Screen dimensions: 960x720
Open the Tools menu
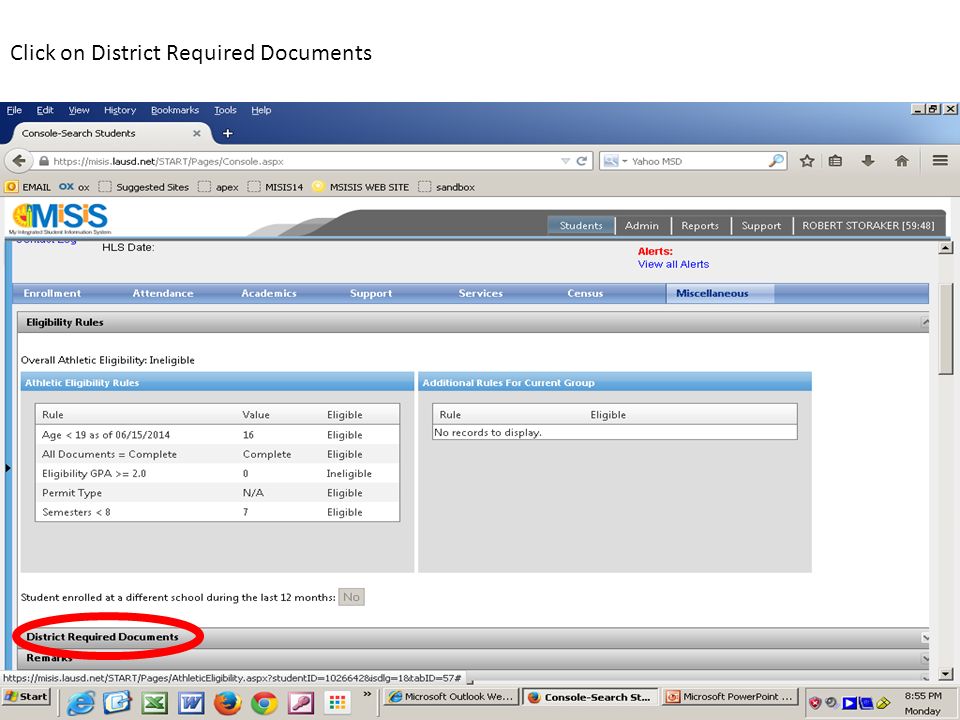tap(225, 110)
